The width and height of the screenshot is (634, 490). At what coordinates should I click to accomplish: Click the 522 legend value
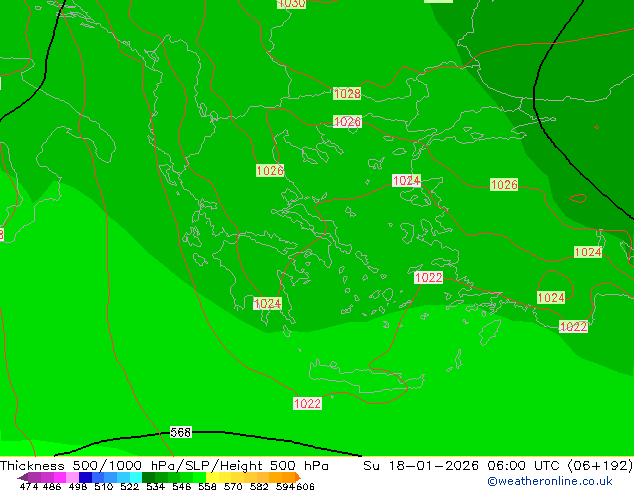(129, 486)
